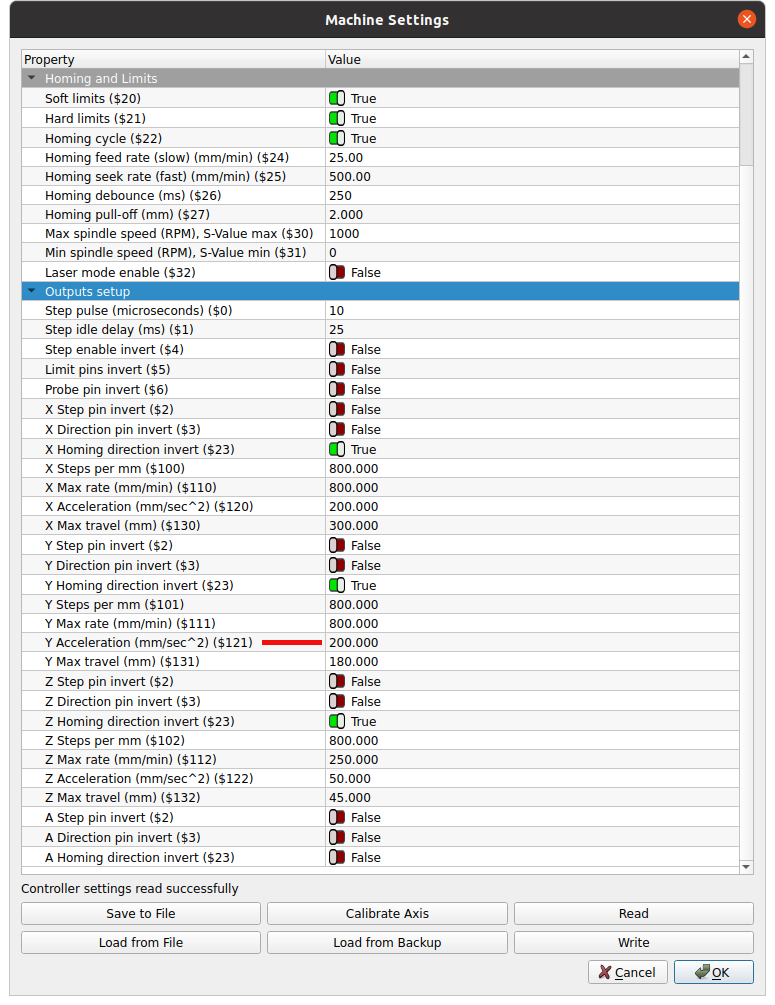Click Load from Backup
This screenshot has width=775, height=1005.
[x=387, y=942]
